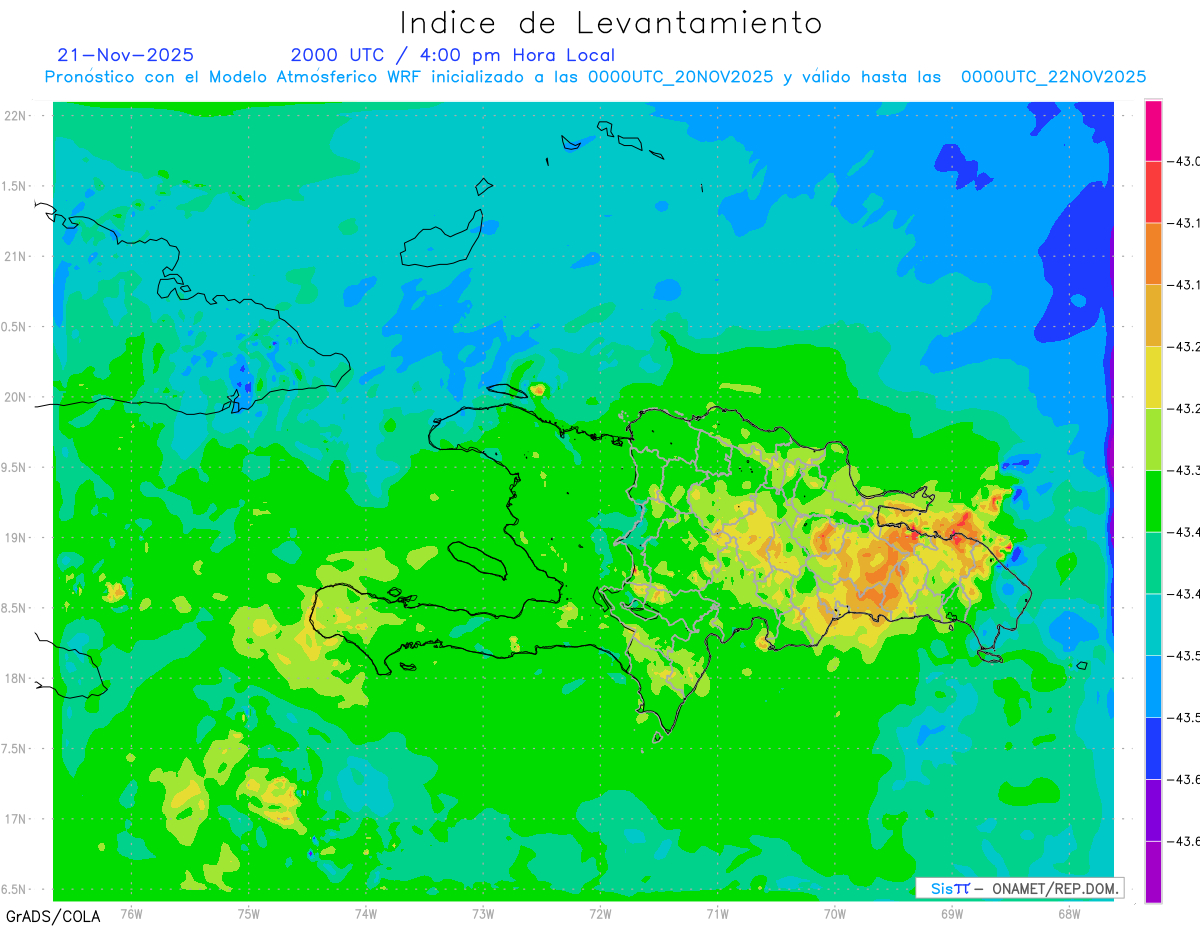The height and width of the screenshot is (927, 1200).
Task: Click the legend value "-43.0"
Action: [x=1185, y=162]
